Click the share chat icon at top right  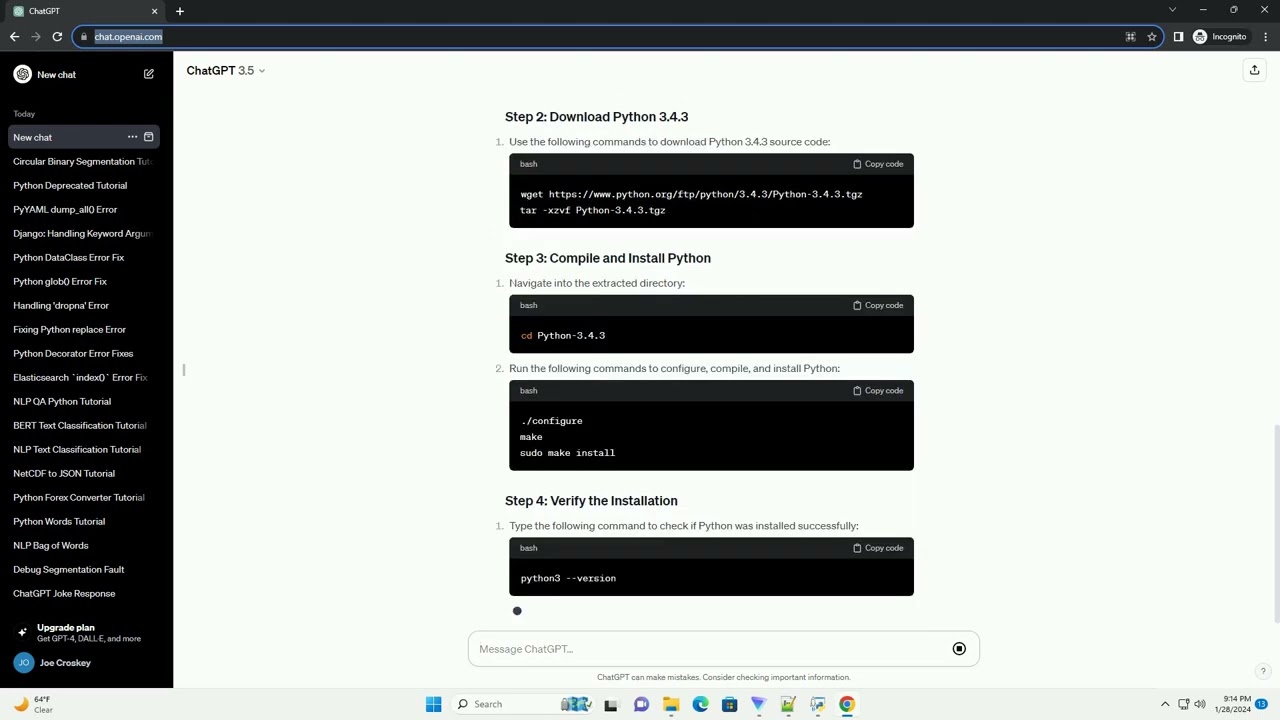(x=1254, y=70)
